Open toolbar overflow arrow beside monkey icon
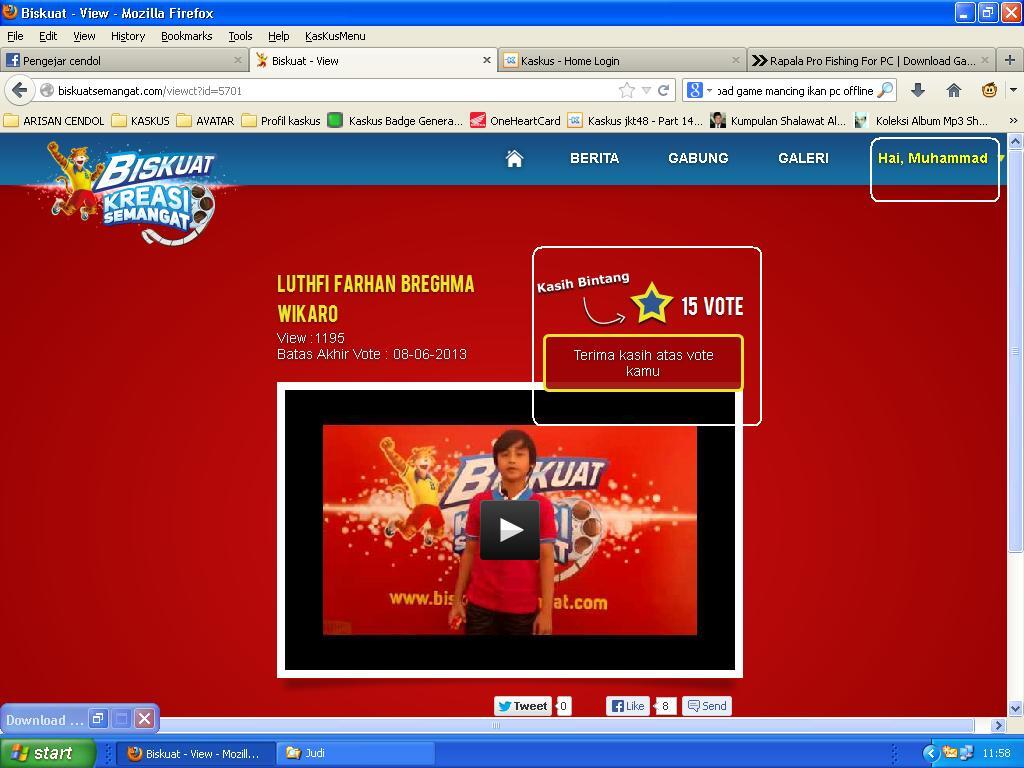The height and width of the screenshot is (768, 1024). tap(1014, 90)
